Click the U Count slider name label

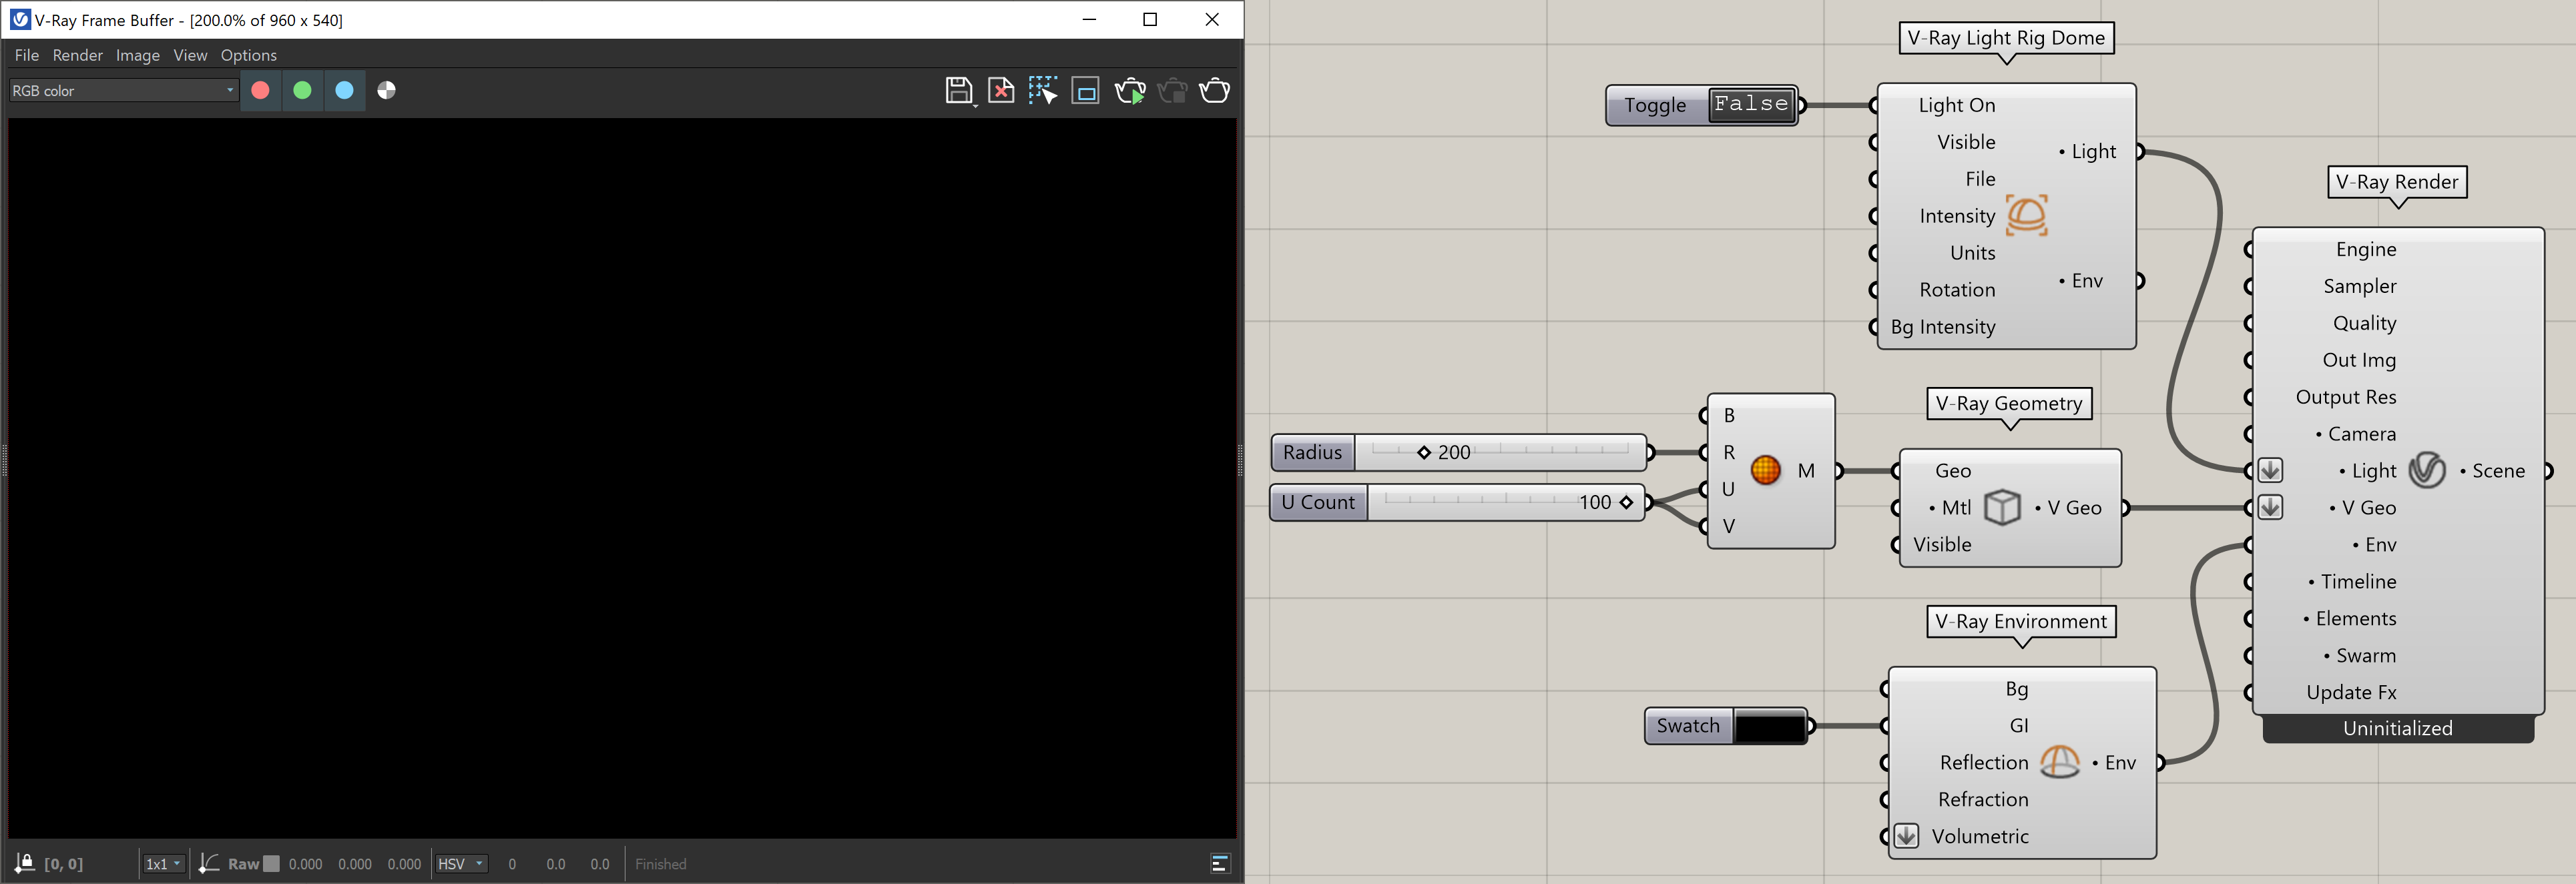point(1318,502)
